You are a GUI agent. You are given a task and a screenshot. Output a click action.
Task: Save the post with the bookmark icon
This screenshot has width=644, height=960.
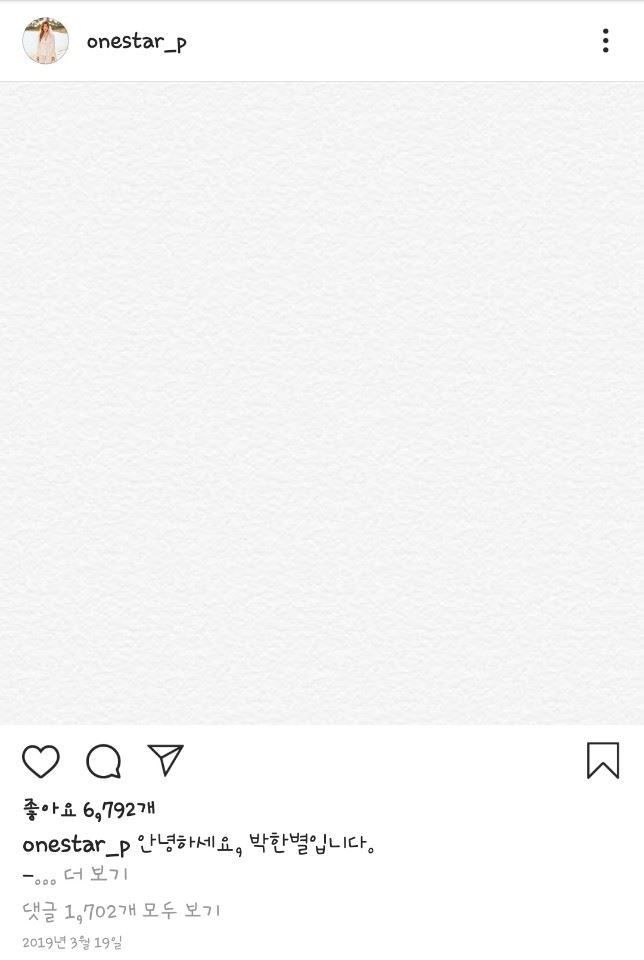[602, 761]
